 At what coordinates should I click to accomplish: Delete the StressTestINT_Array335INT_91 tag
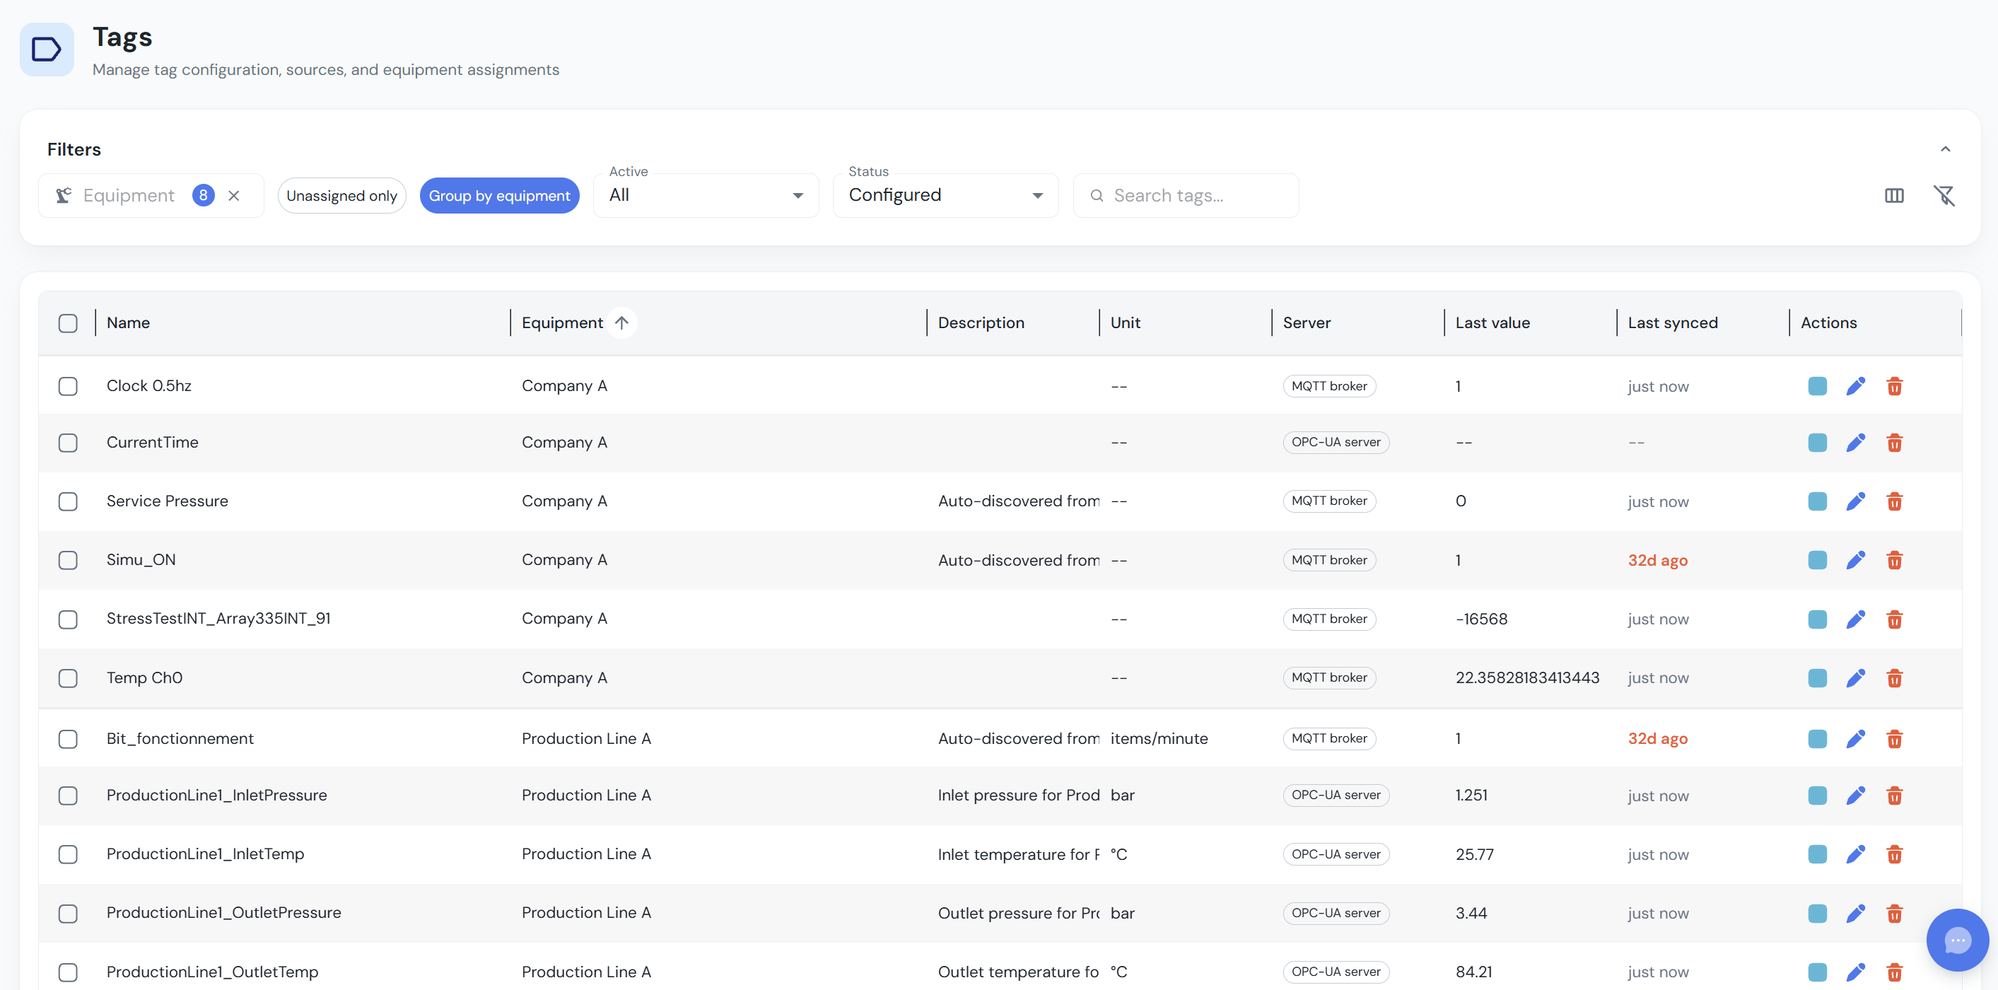1894,619
